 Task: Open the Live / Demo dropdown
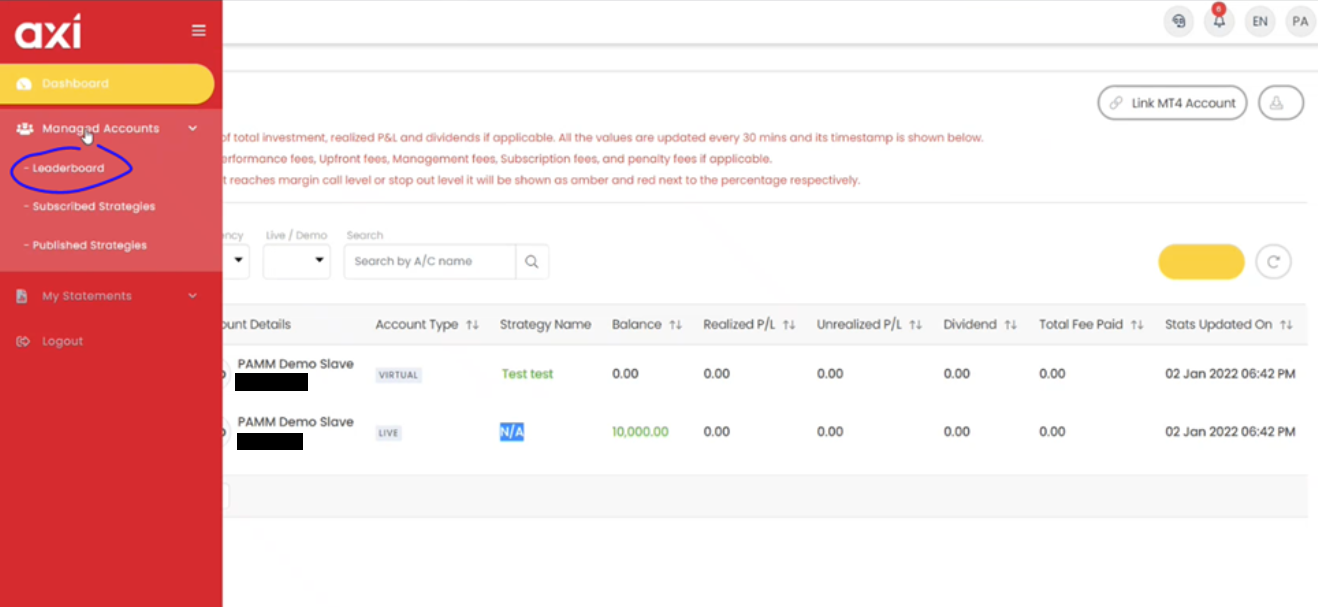[296, 261]
